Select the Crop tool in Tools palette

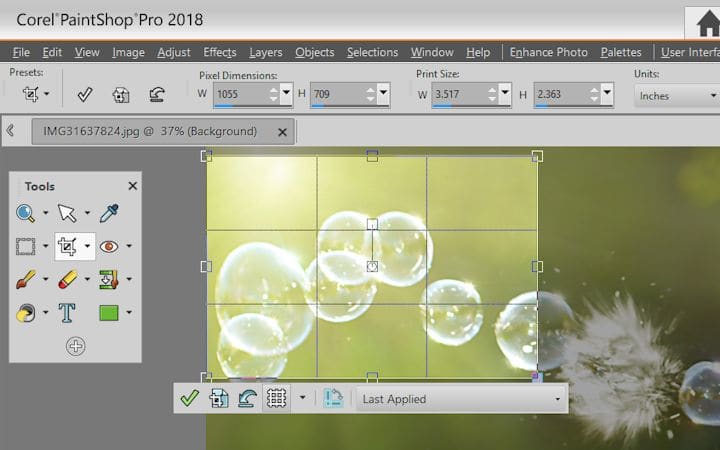67,247
